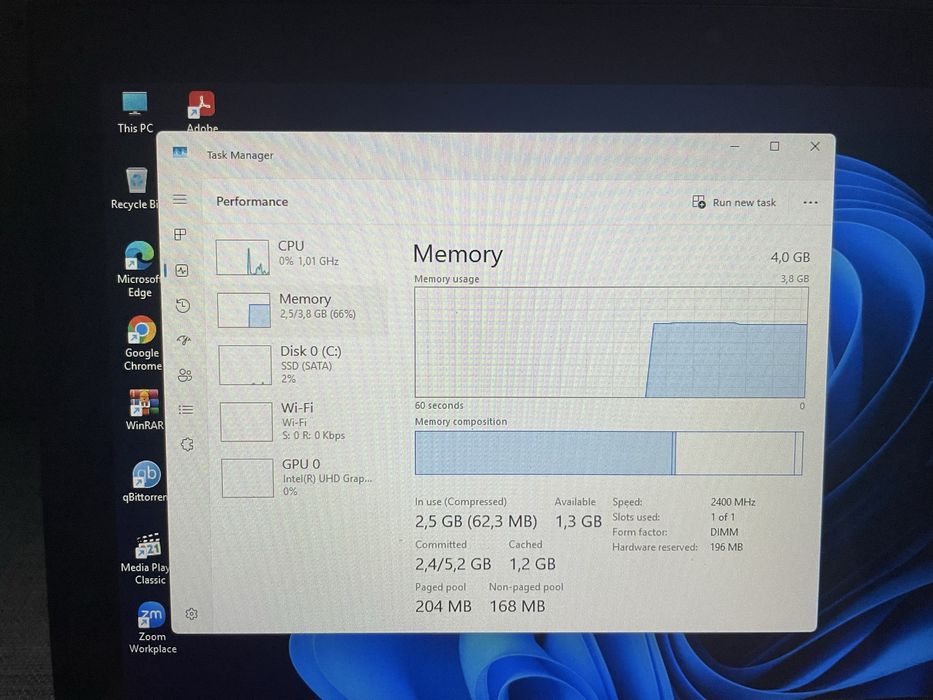933x700 pixels.
Task: Click the '4,0 GB' total memory label
Action: pyautogui.click(x=790, y=257)
